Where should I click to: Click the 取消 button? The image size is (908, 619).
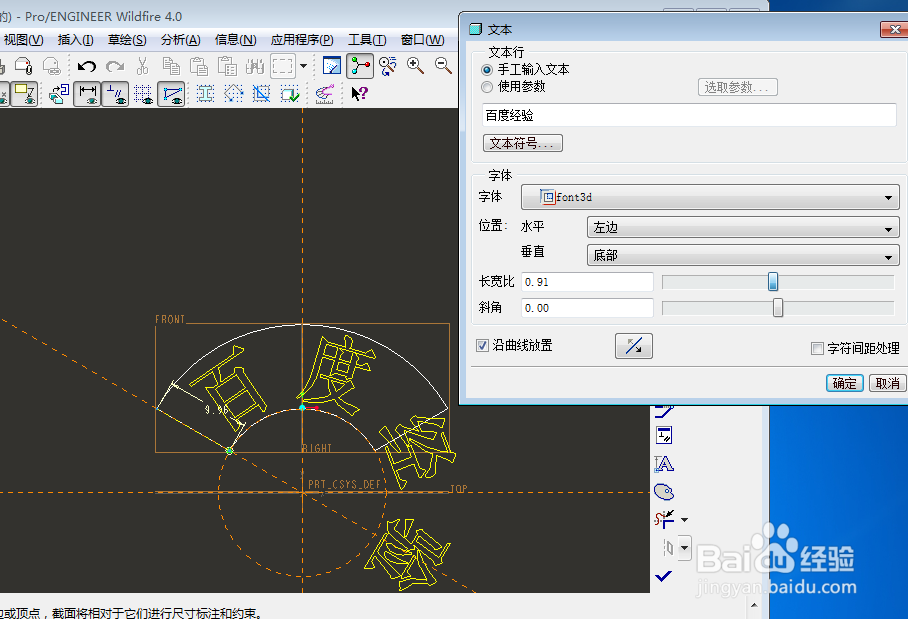coord(887,383)
